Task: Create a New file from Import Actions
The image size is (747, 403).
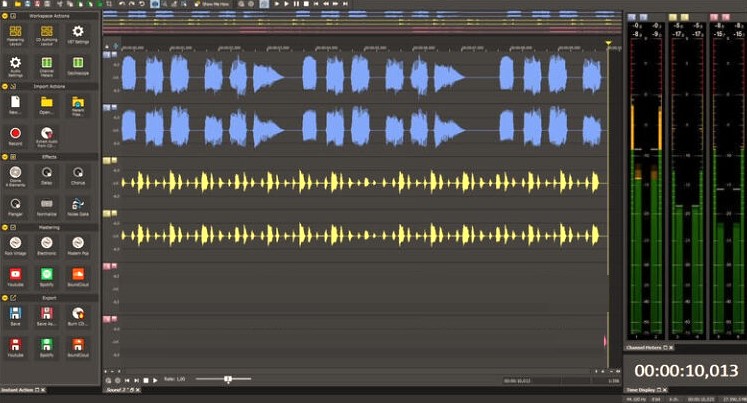Action: point(15,105)
